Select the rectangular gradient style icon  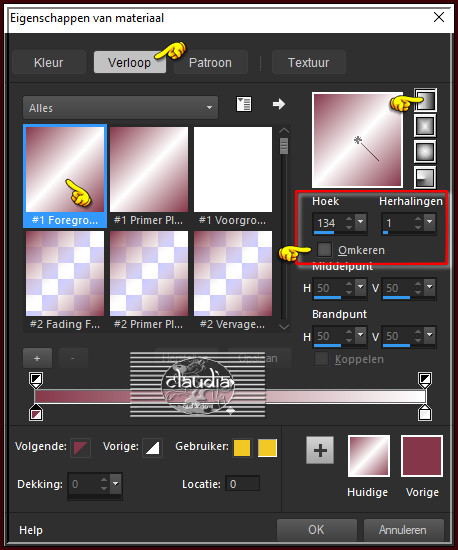pyautogui.click(x=425, y=126)
